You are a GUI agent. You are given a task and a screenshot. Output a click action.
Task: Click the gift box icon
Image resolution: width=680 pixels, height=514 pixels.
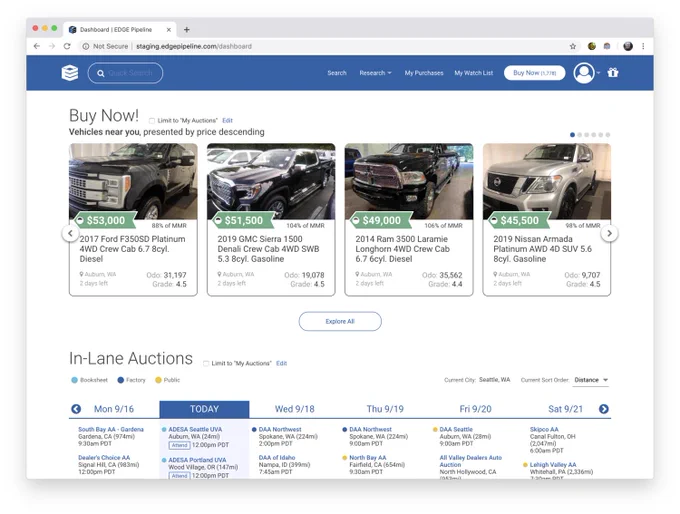pos(613,72)
